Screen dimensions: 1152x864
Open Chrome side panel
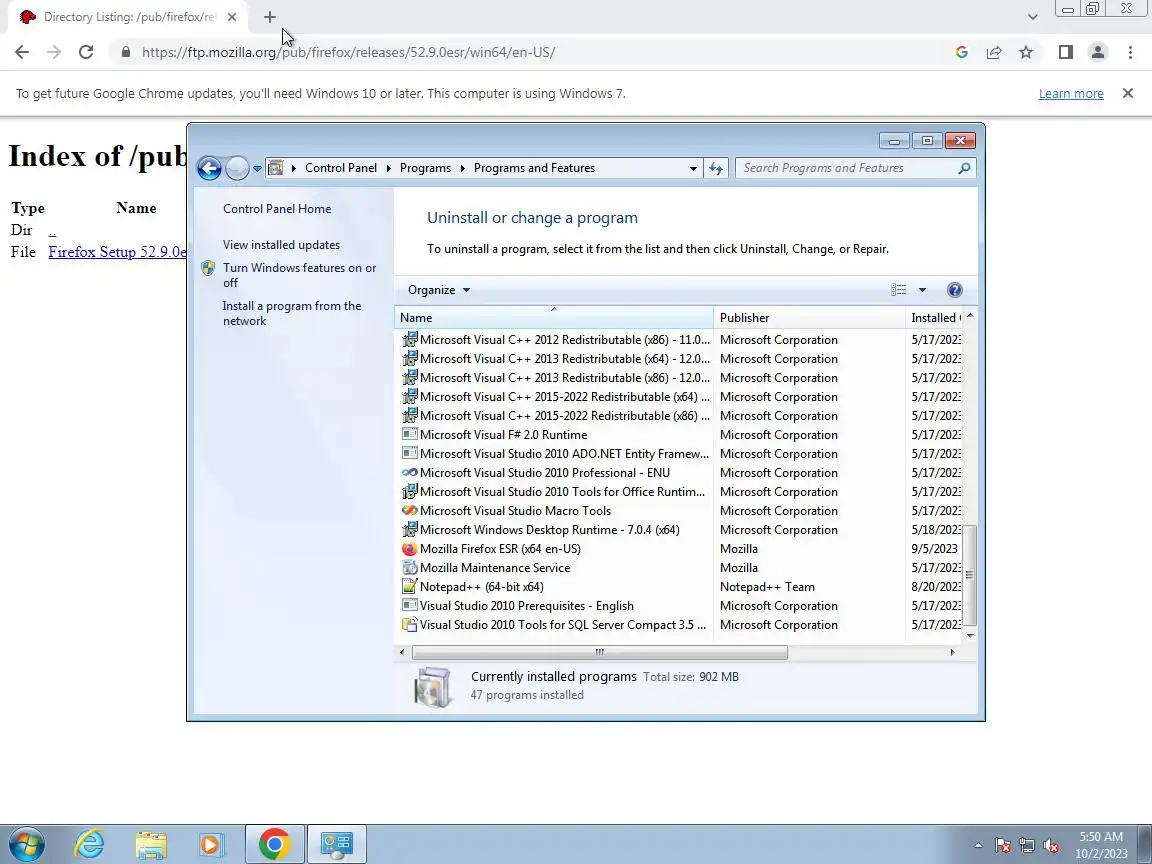[x=1065, y=52]
